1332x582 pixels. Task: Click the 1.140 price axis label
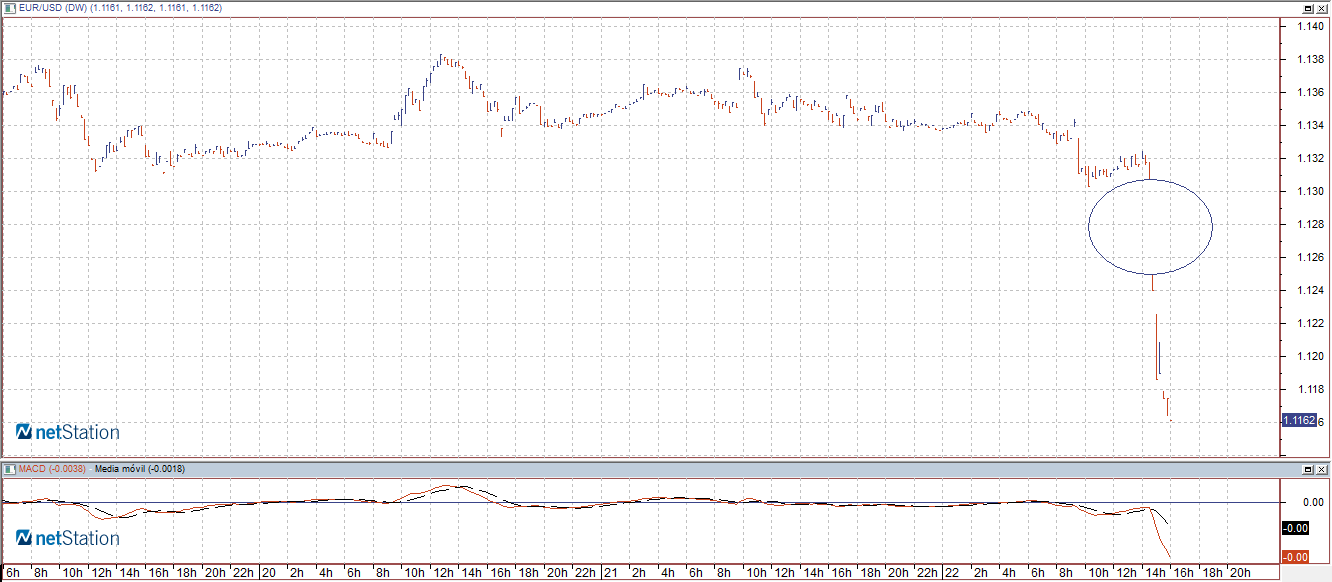coord(1310,26)
